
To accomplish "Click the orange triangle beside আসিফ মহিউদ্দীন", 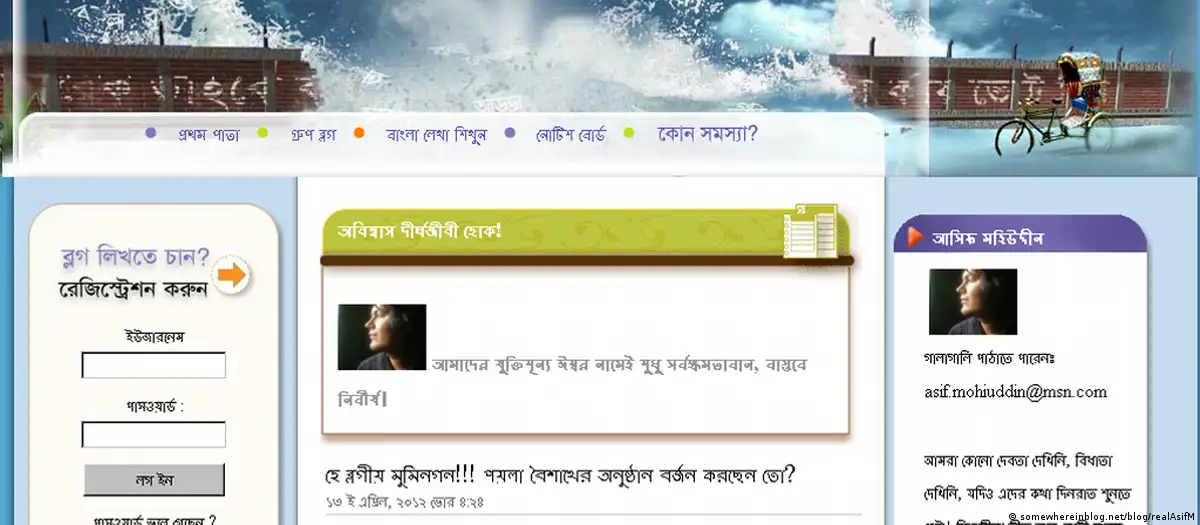I will (914, 237).
